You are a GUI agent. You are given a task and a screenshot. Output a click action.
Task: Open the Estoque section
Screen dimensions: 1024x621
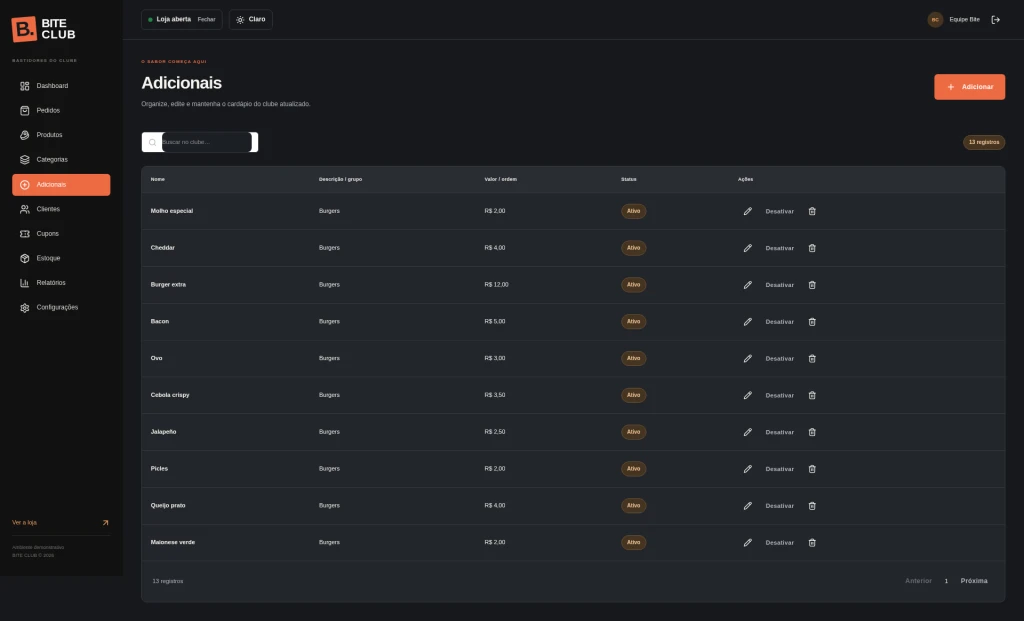pos(61,258)
